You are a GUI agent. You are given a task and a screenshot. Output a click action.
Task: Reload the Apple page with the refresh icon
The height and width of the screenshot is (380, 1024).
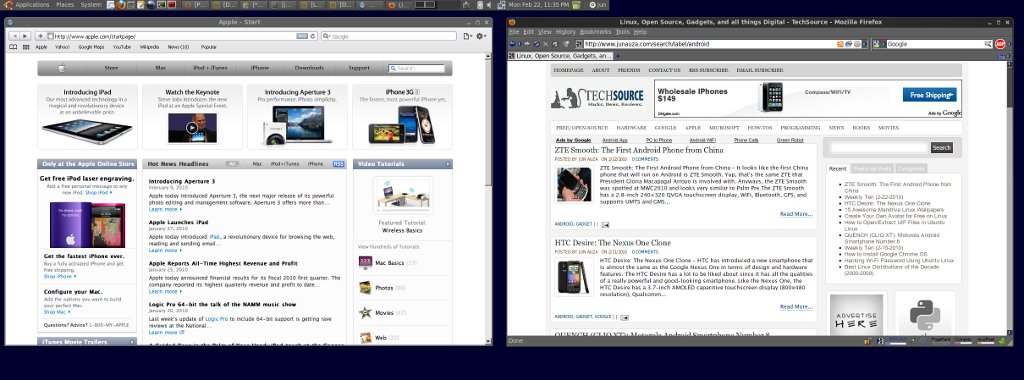[x=313, y=36]
